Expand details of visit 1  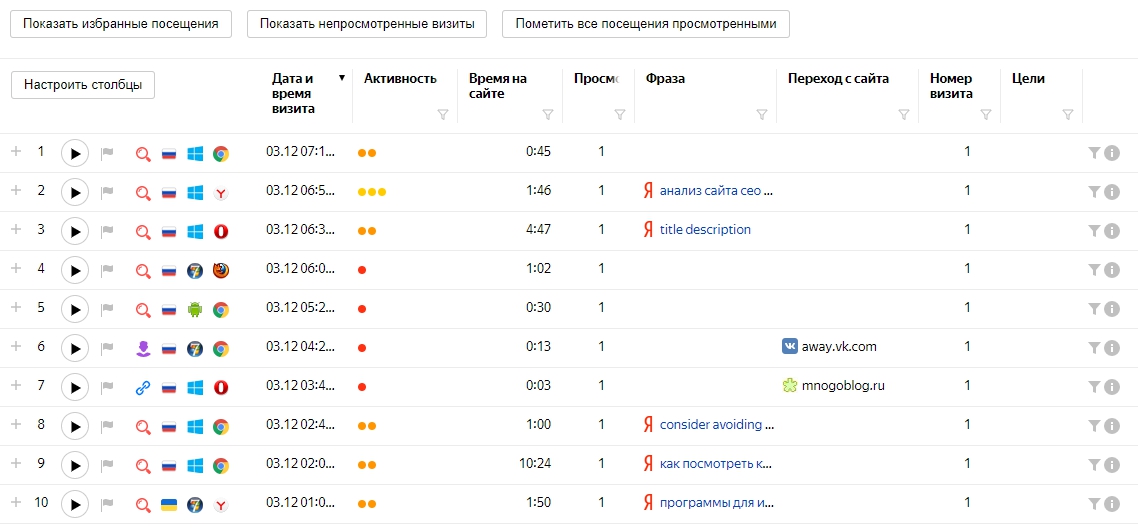point(16,152)
